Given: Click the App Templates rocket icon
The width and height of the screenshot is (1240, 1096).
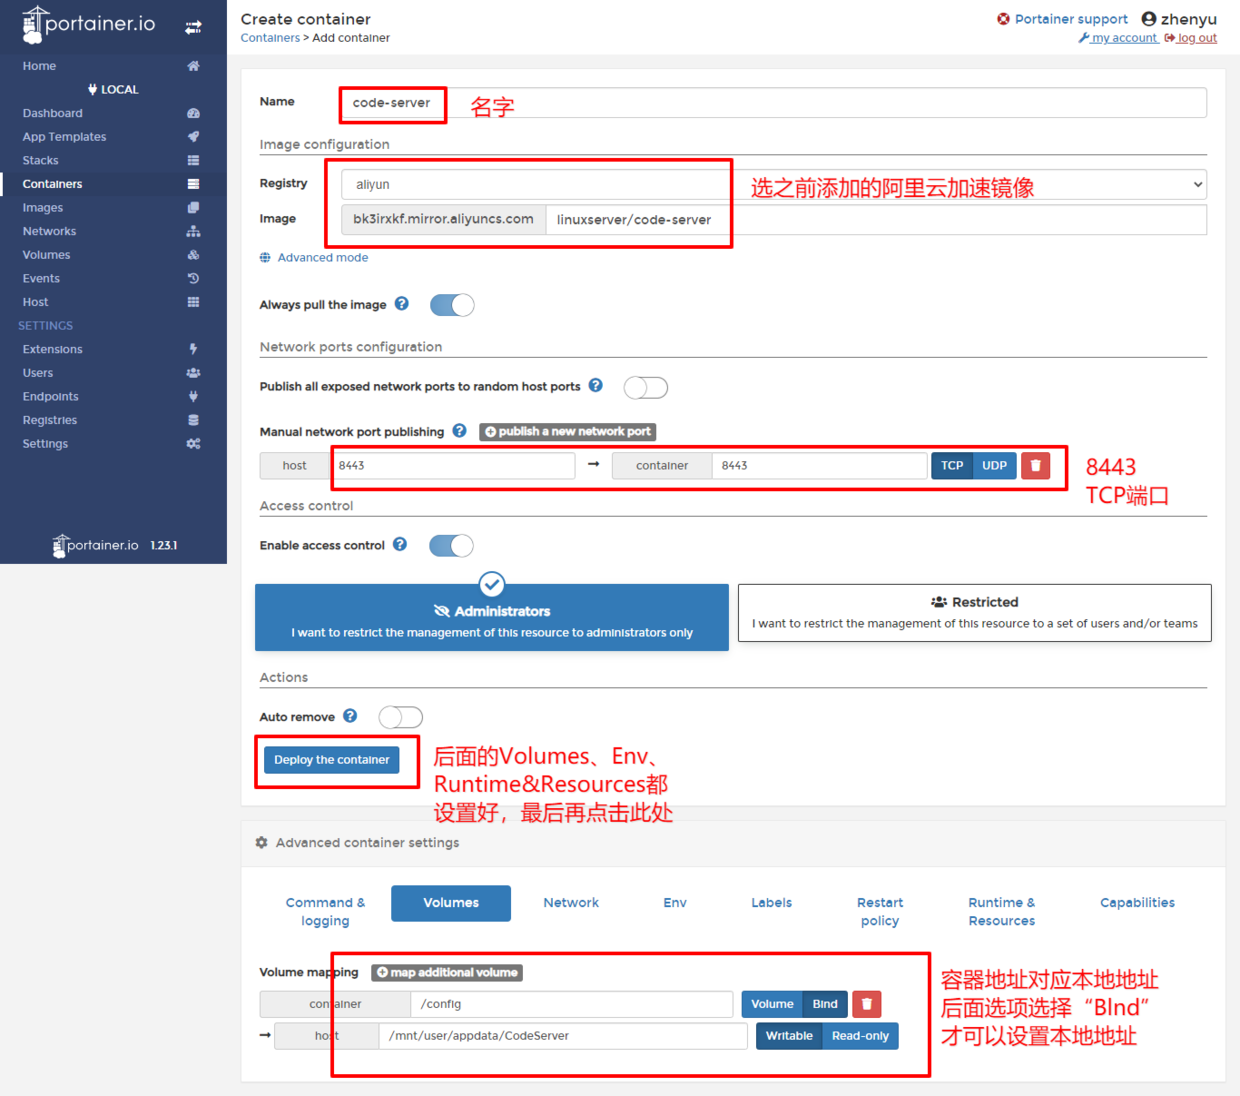Looking at the screenshot, I should click(193, 137).
